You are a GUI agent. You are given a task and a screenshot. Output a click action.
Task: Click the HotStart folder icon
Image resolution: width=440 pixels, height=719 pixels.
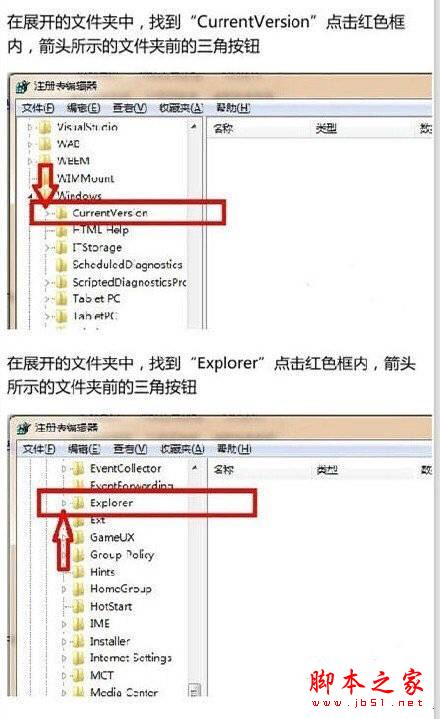tap(79, 606)
